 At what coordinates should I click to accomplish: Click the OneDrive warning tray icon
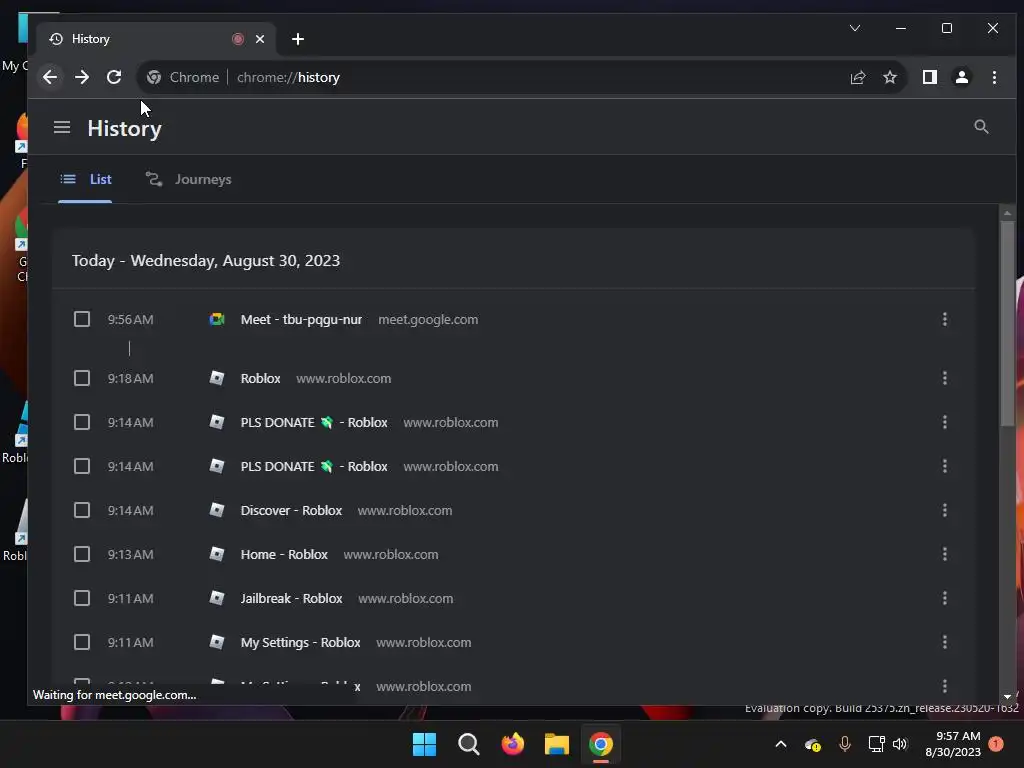coord(812,744)
